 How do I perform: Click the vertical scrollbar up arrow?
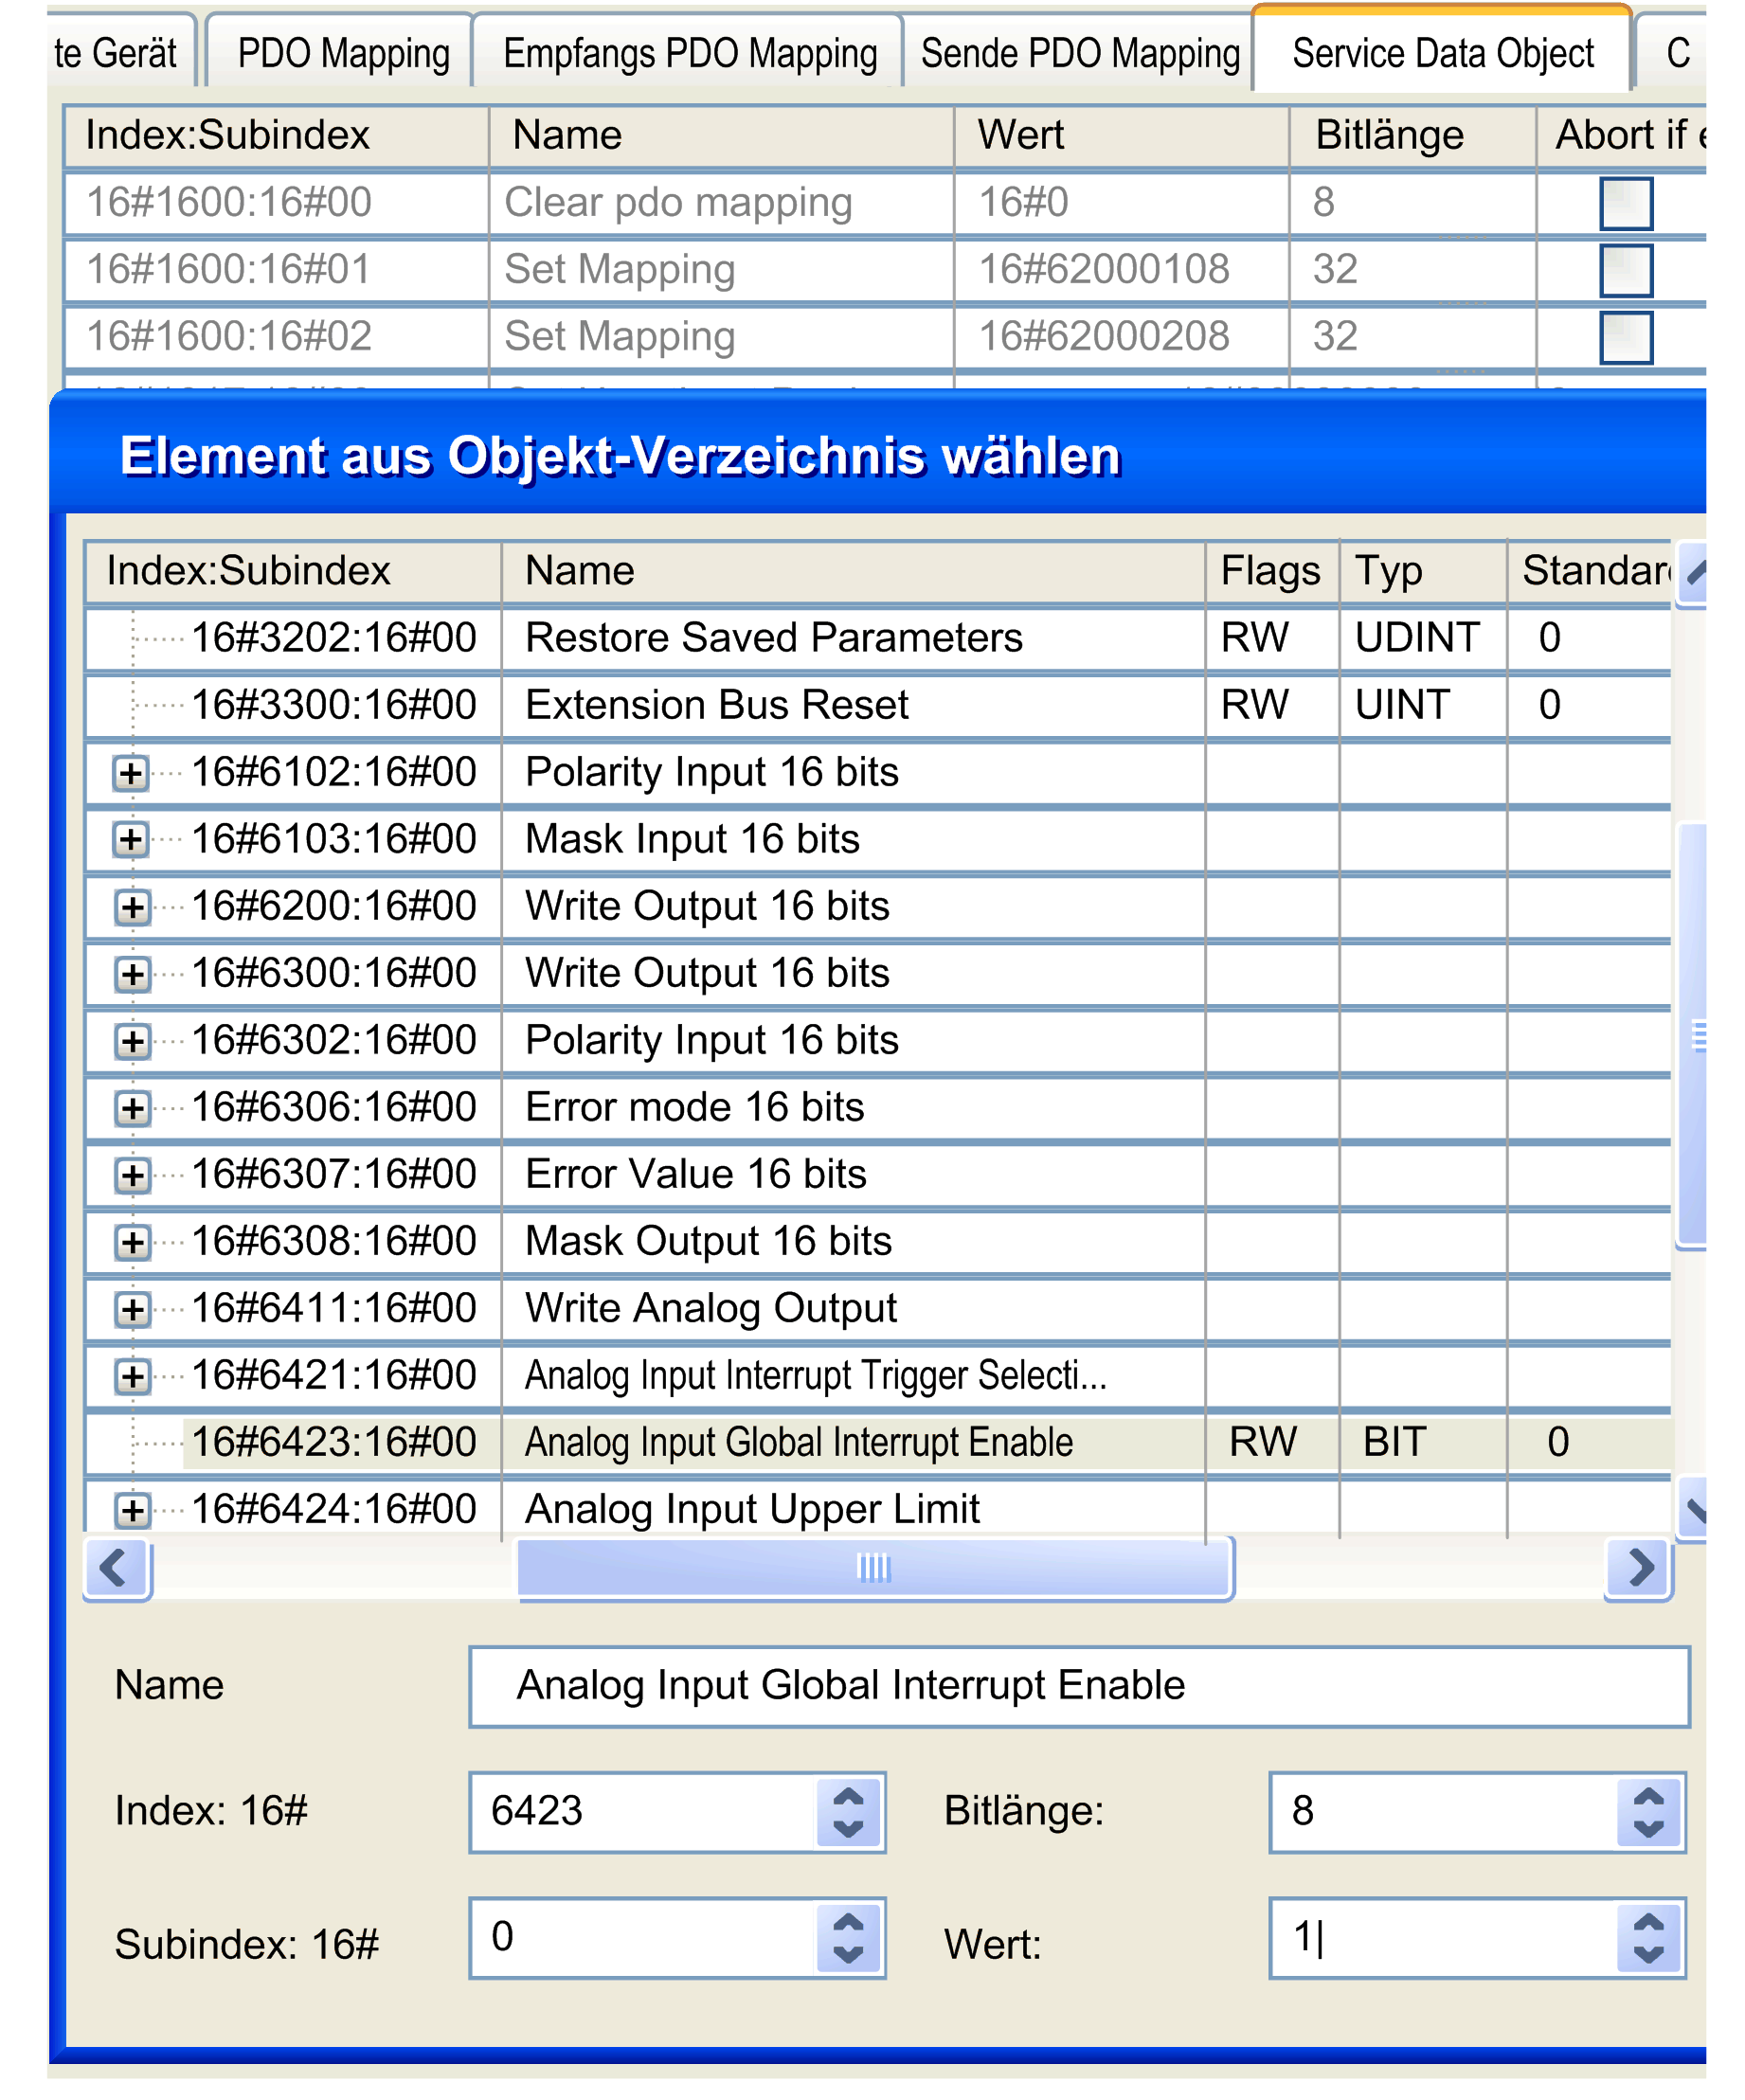(1692, 573)
